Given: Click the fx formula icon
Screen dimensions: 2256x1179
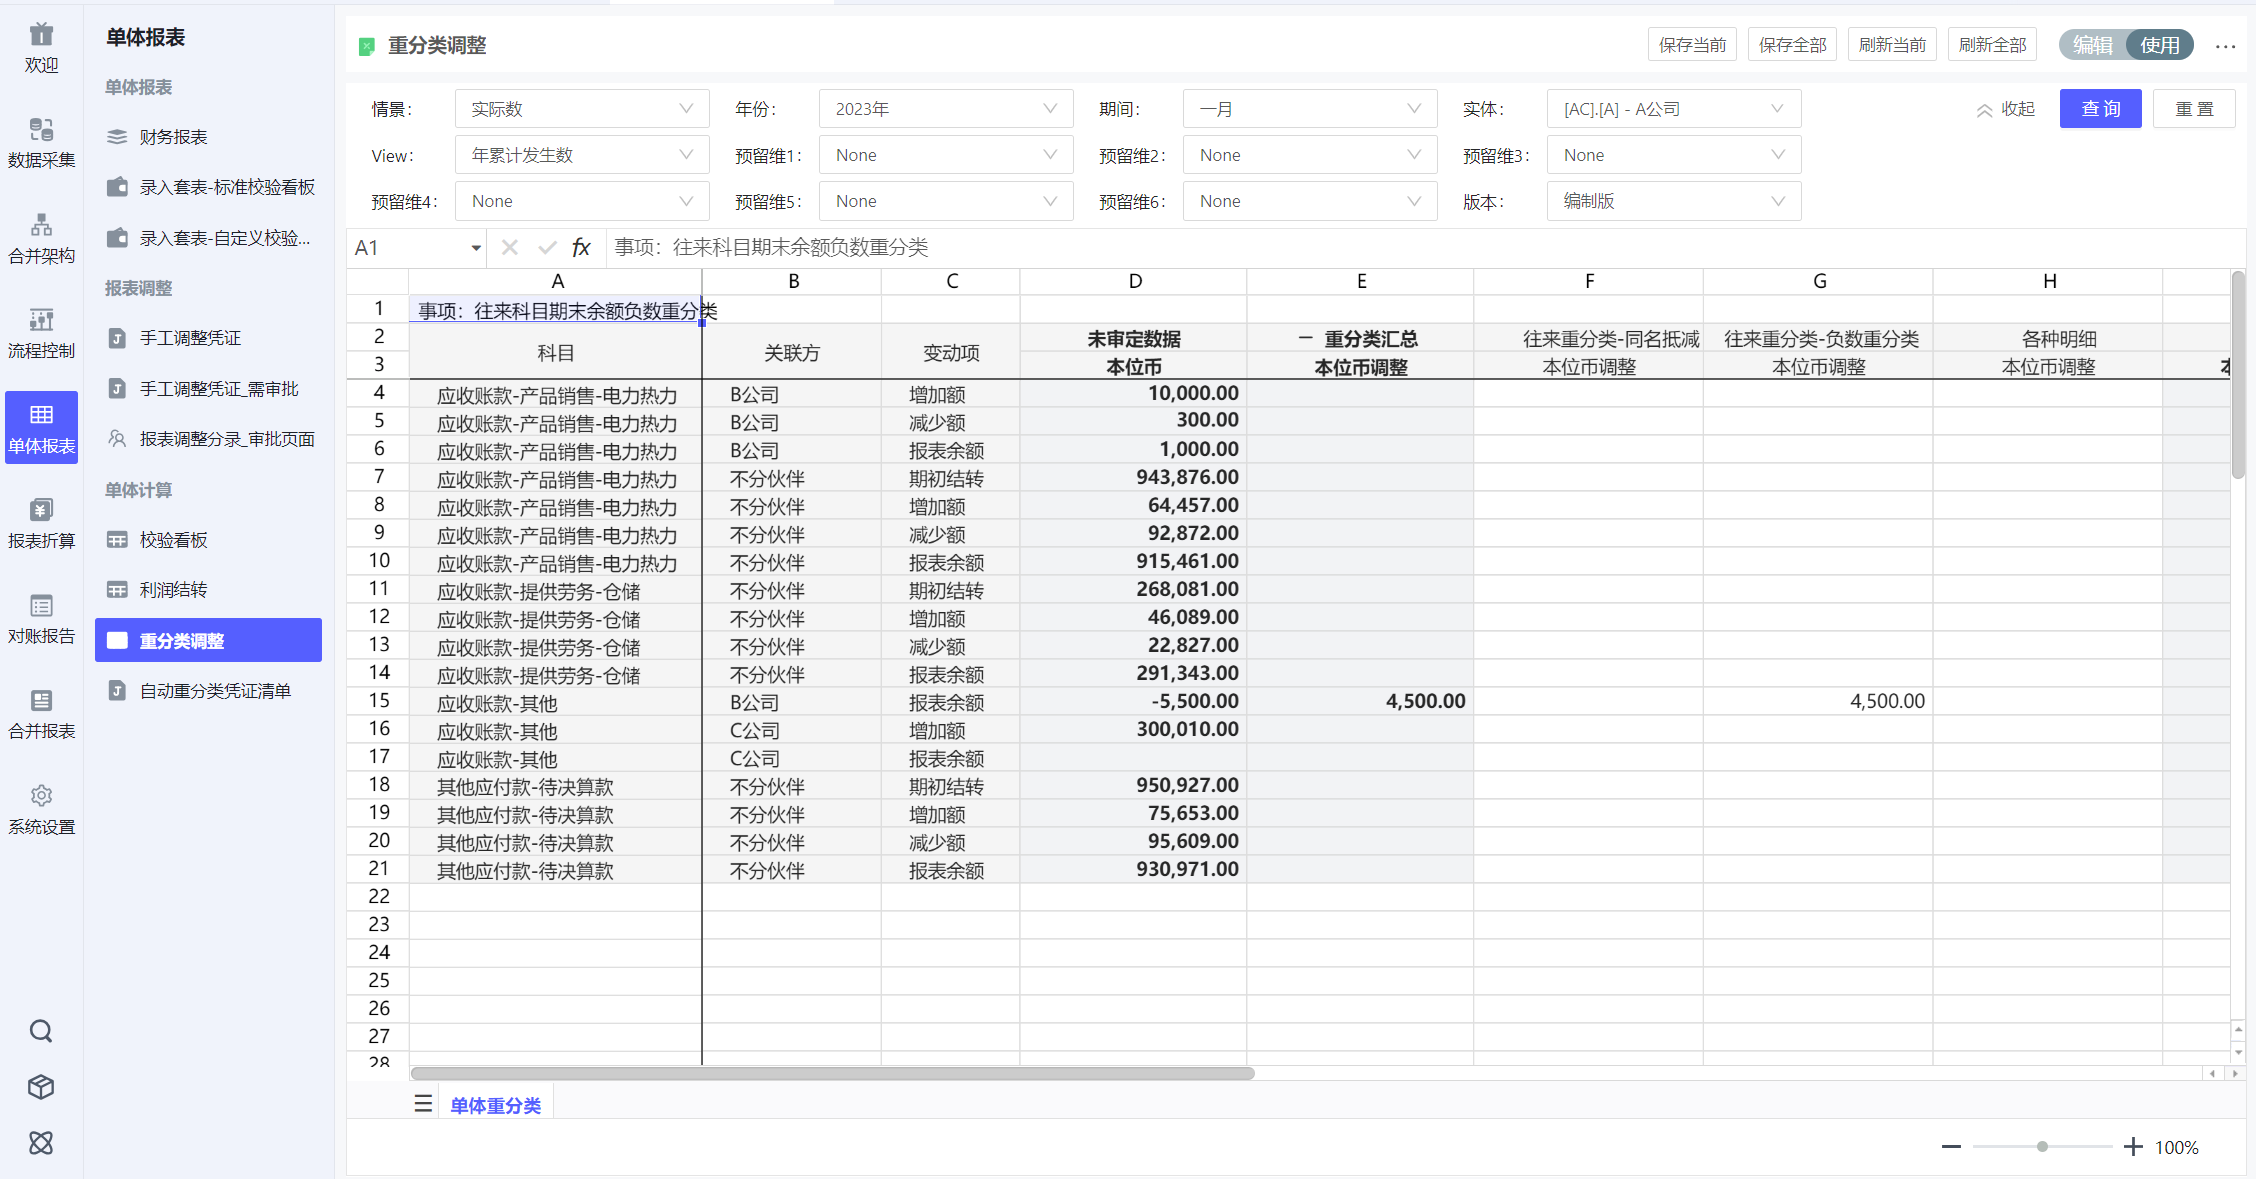Looking at the screenshot, I should (581, 247).
